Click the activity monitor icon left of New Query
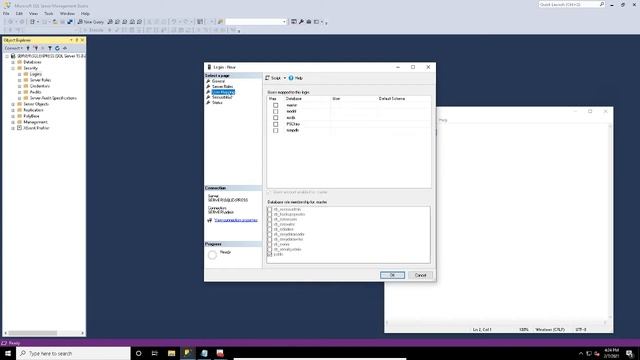Viewport: 640px width, 360px height. click(70, 22)
